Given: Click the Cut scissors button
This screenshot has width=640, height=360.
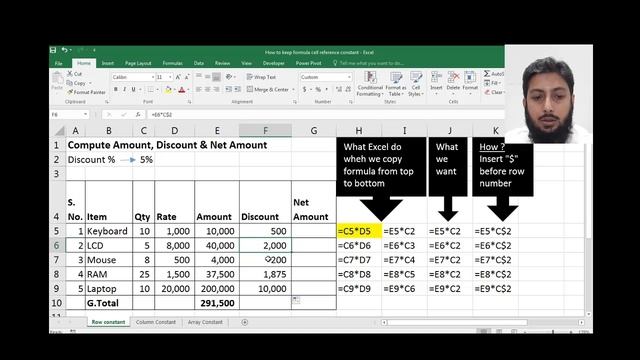Looking at the screenshot, I should [75, 74].
